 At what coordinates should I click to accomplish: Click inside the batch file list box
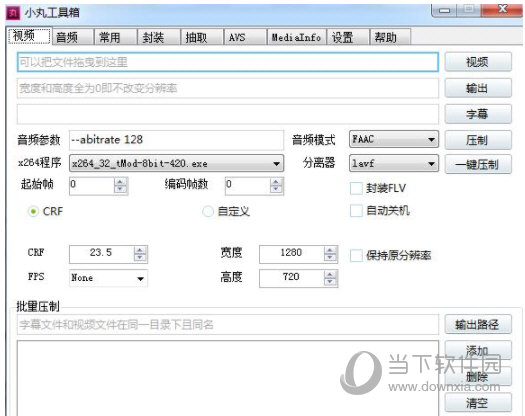[228, 378]
